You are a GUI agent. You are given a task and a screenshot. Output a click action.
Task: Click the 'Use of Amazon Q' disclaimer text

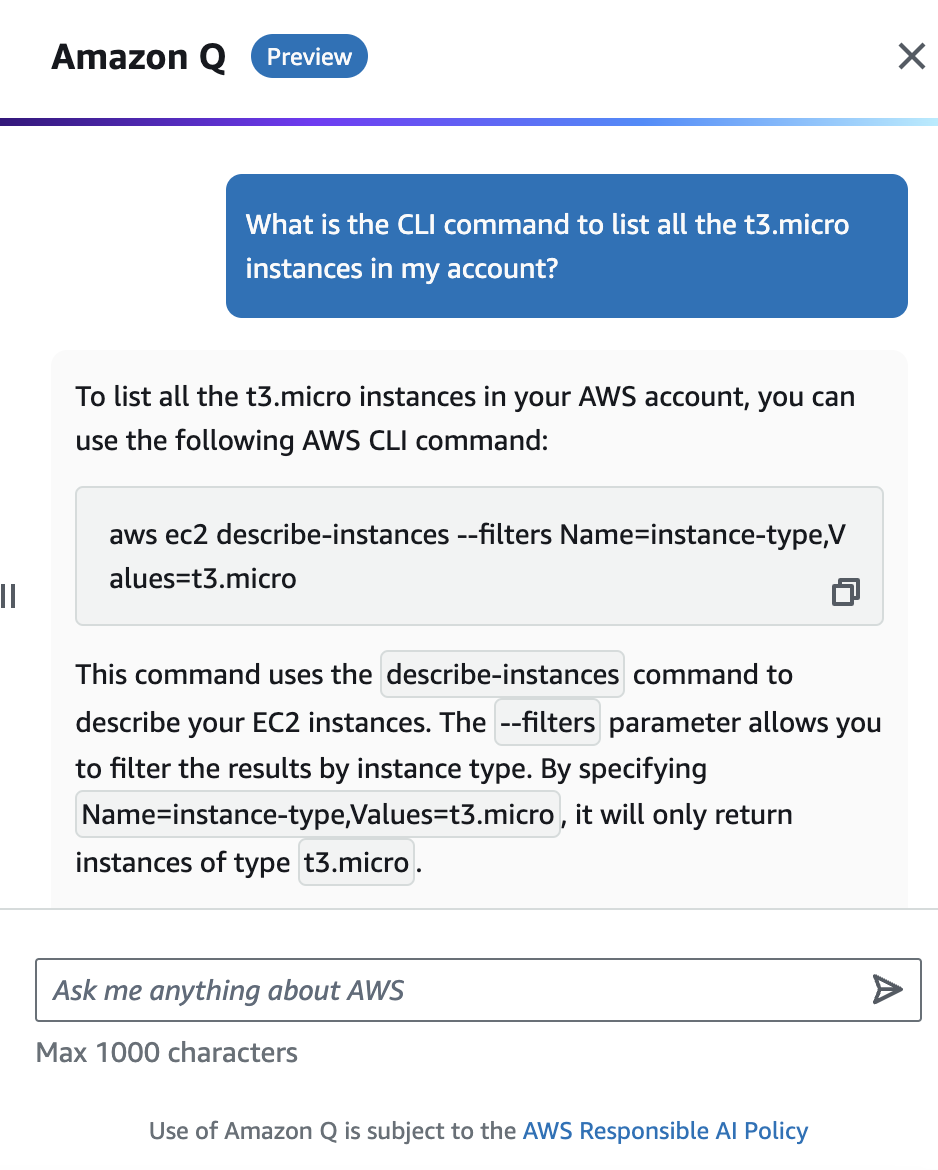coord(334,1131)
